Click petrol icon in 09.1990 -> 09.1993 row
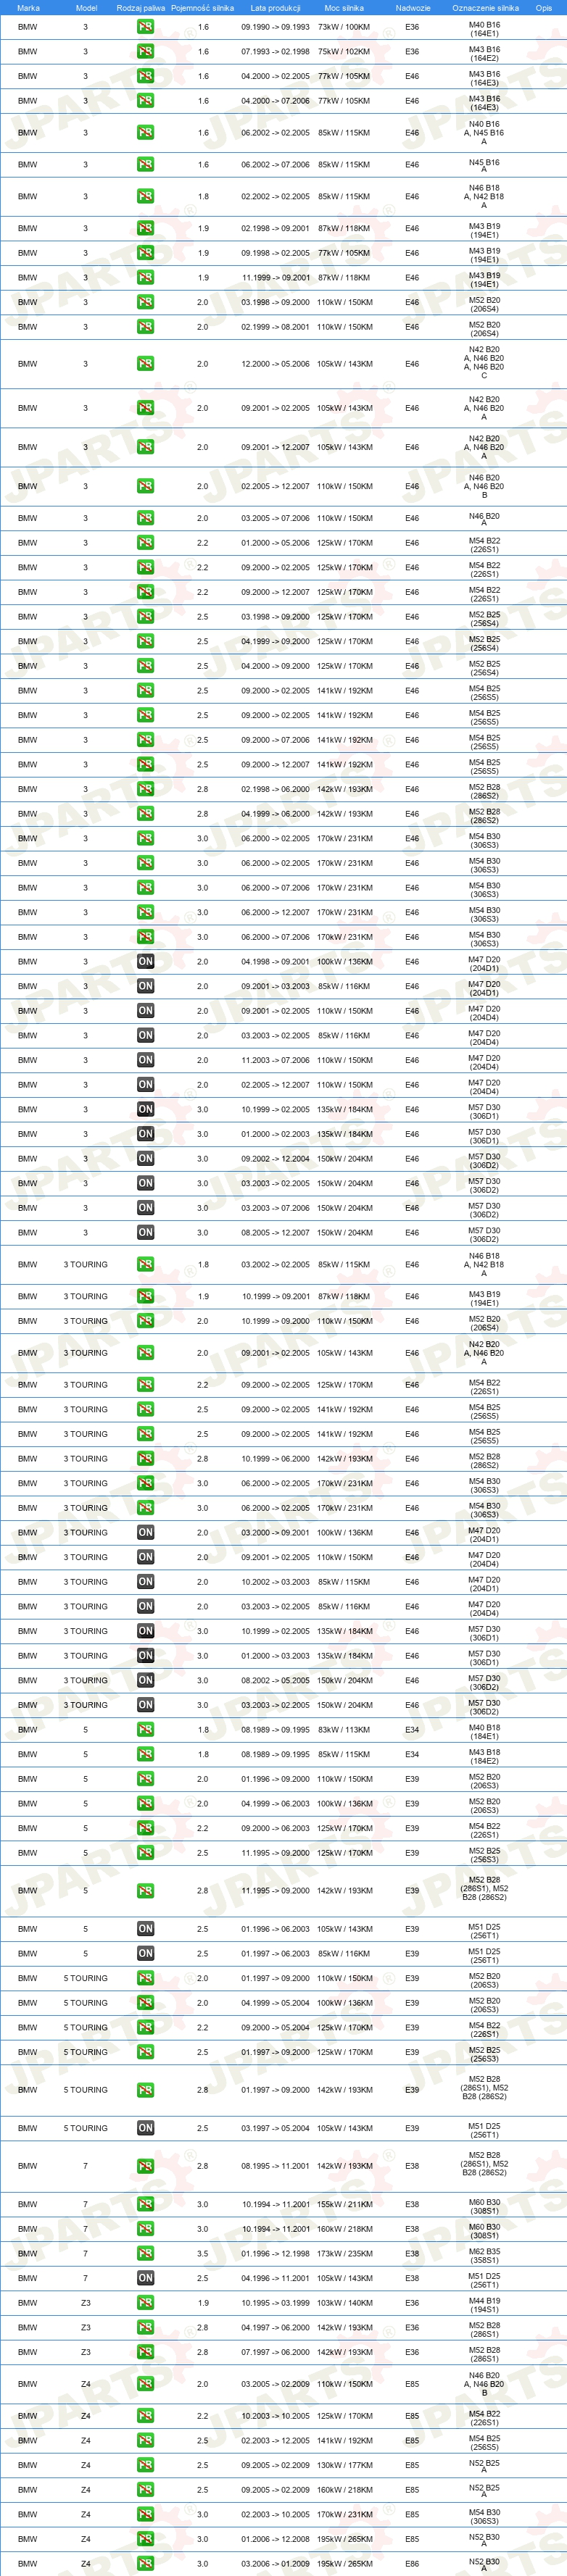Viewport: 567px width, 2576px height. (145, 27)
